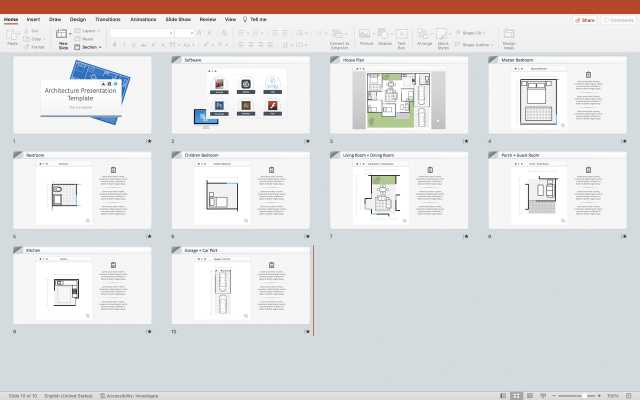Image resolution: width=640 pixels, height=400 pixels.
Task: Click the Text Box icon
Action: [402, 36]
